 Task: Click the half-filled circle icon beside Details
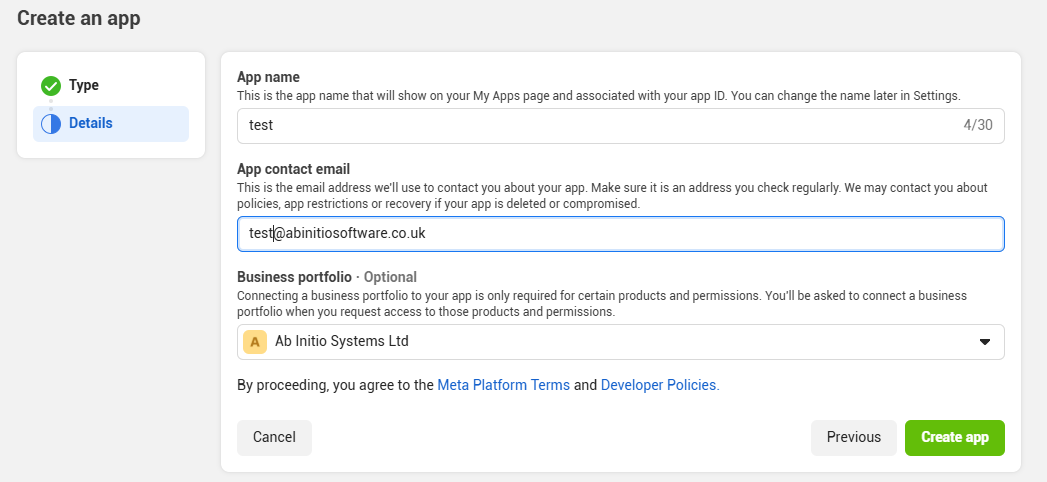[x=51, y=124]
